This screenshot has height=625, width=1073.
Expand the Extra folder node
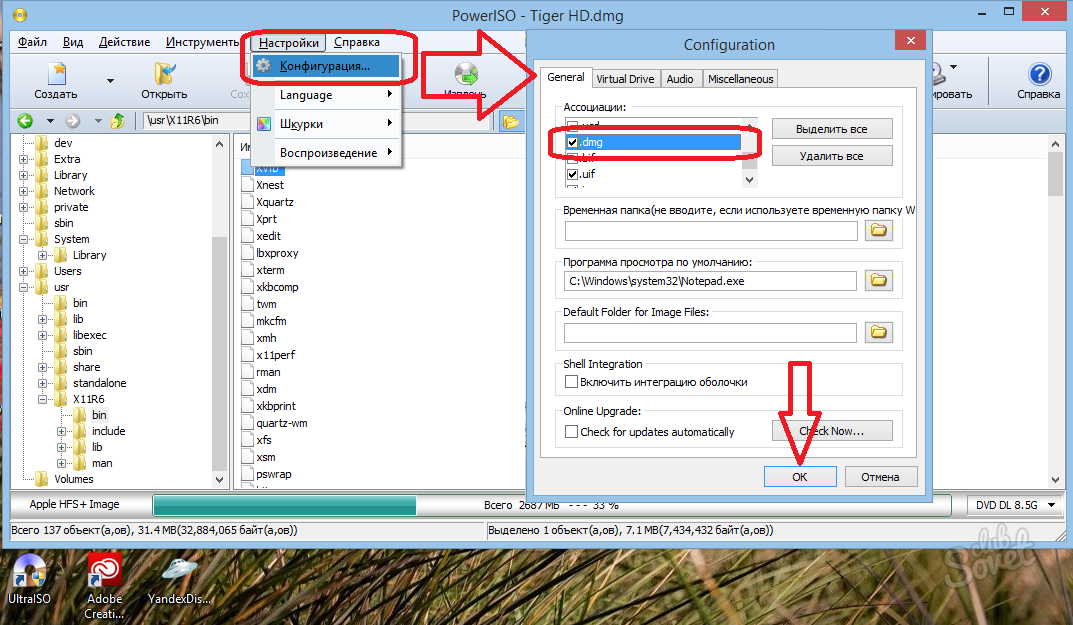tap(23, 159)
